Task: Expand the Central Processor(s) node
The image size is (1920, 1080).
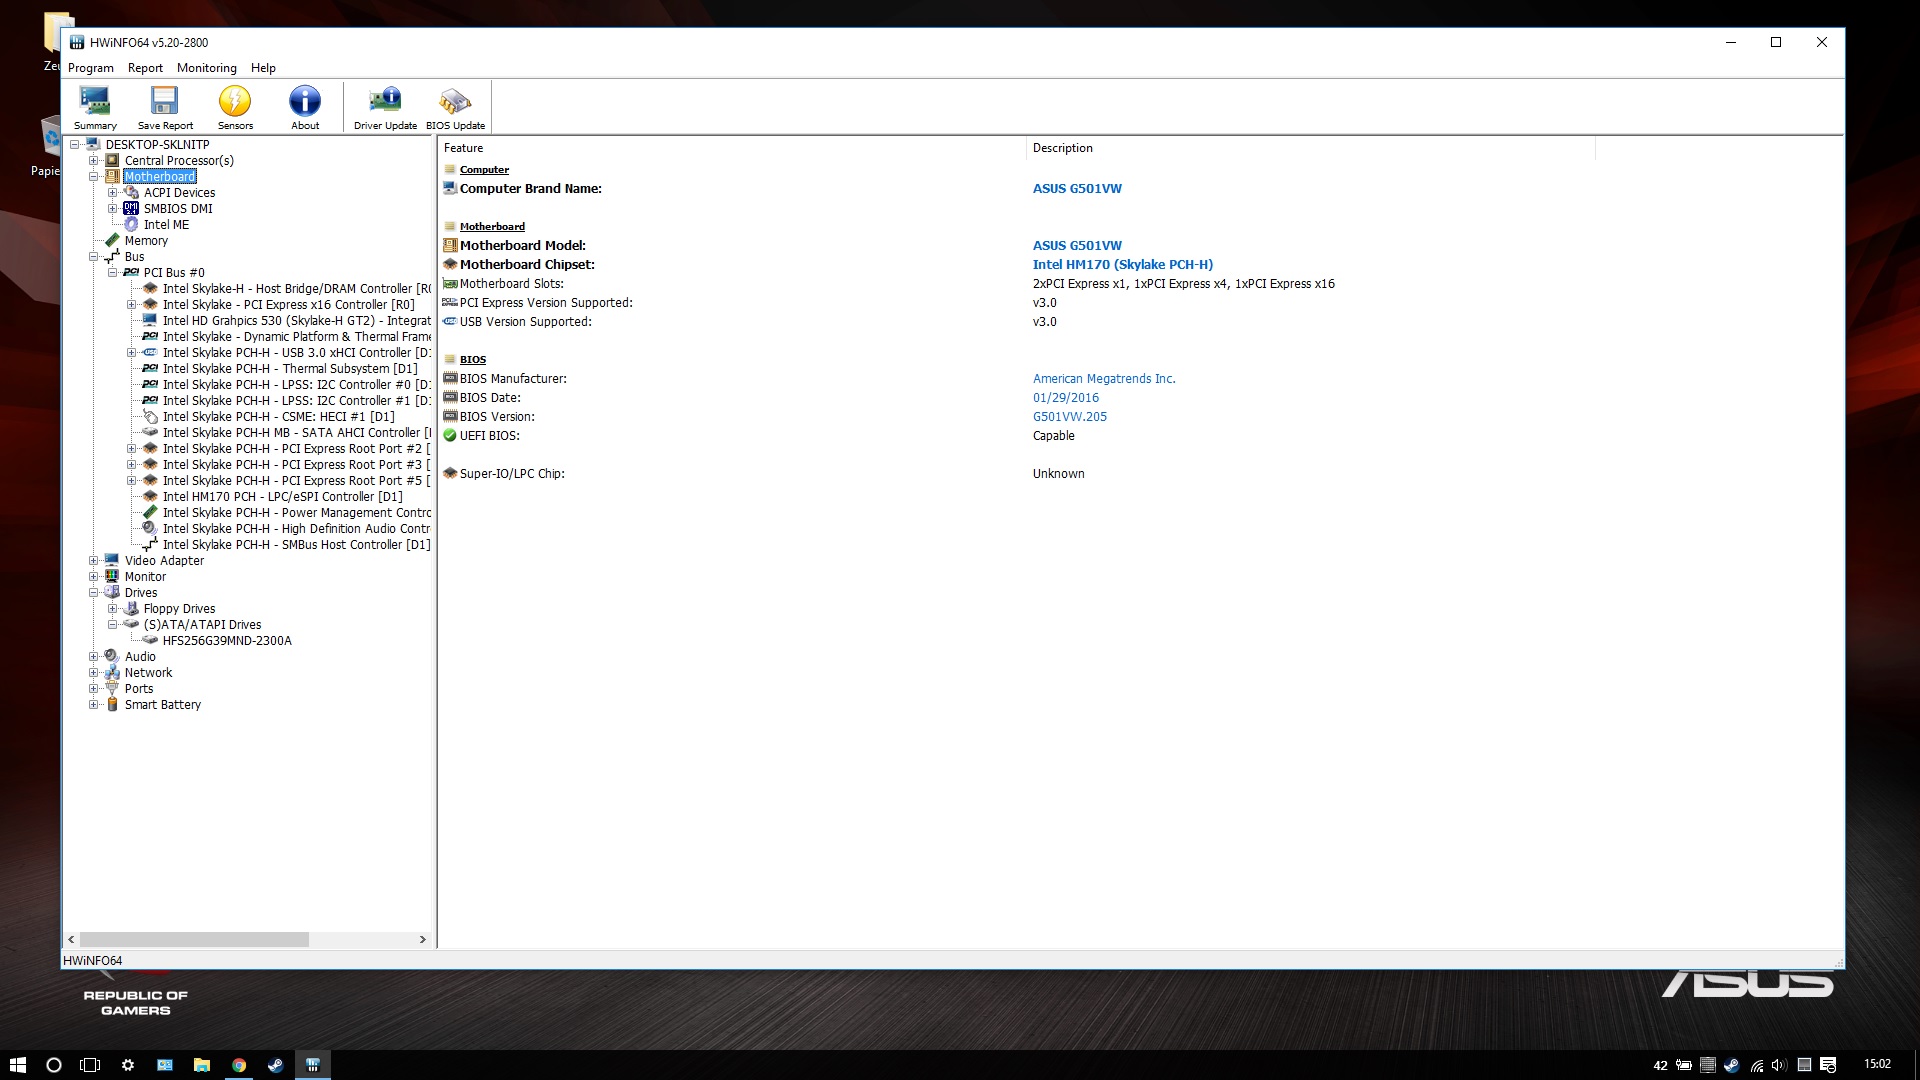Action: pos(93,161)
